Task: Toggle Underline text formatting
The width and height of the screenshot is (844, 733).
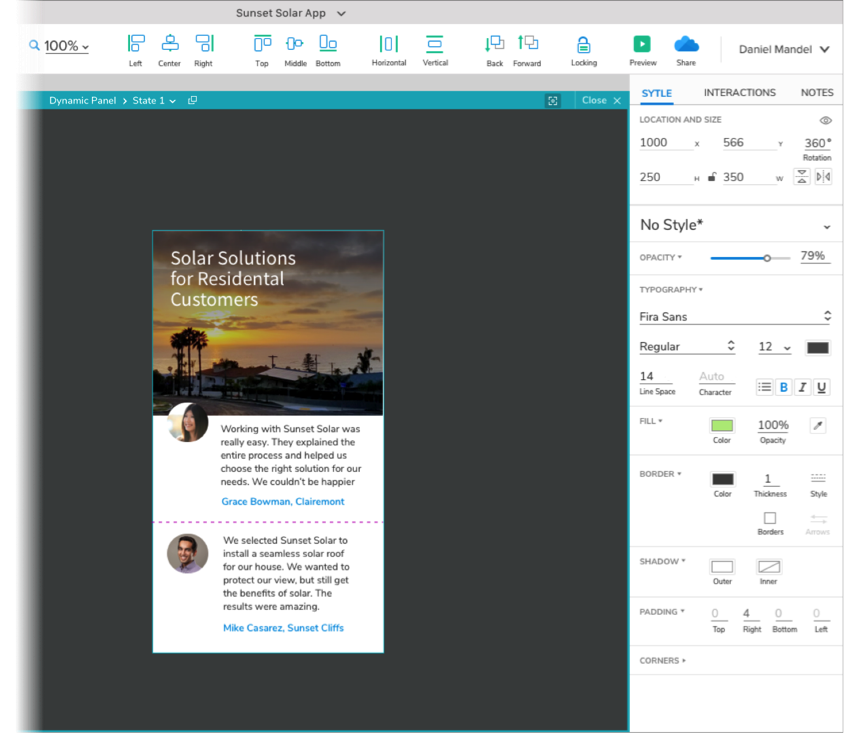Action: [821, 387]
